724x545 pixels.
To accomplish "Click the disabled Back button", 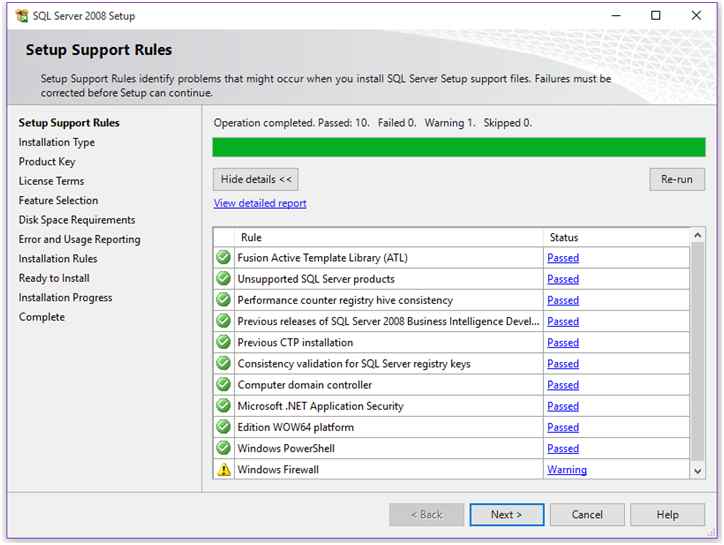I will tap(427, 515).
